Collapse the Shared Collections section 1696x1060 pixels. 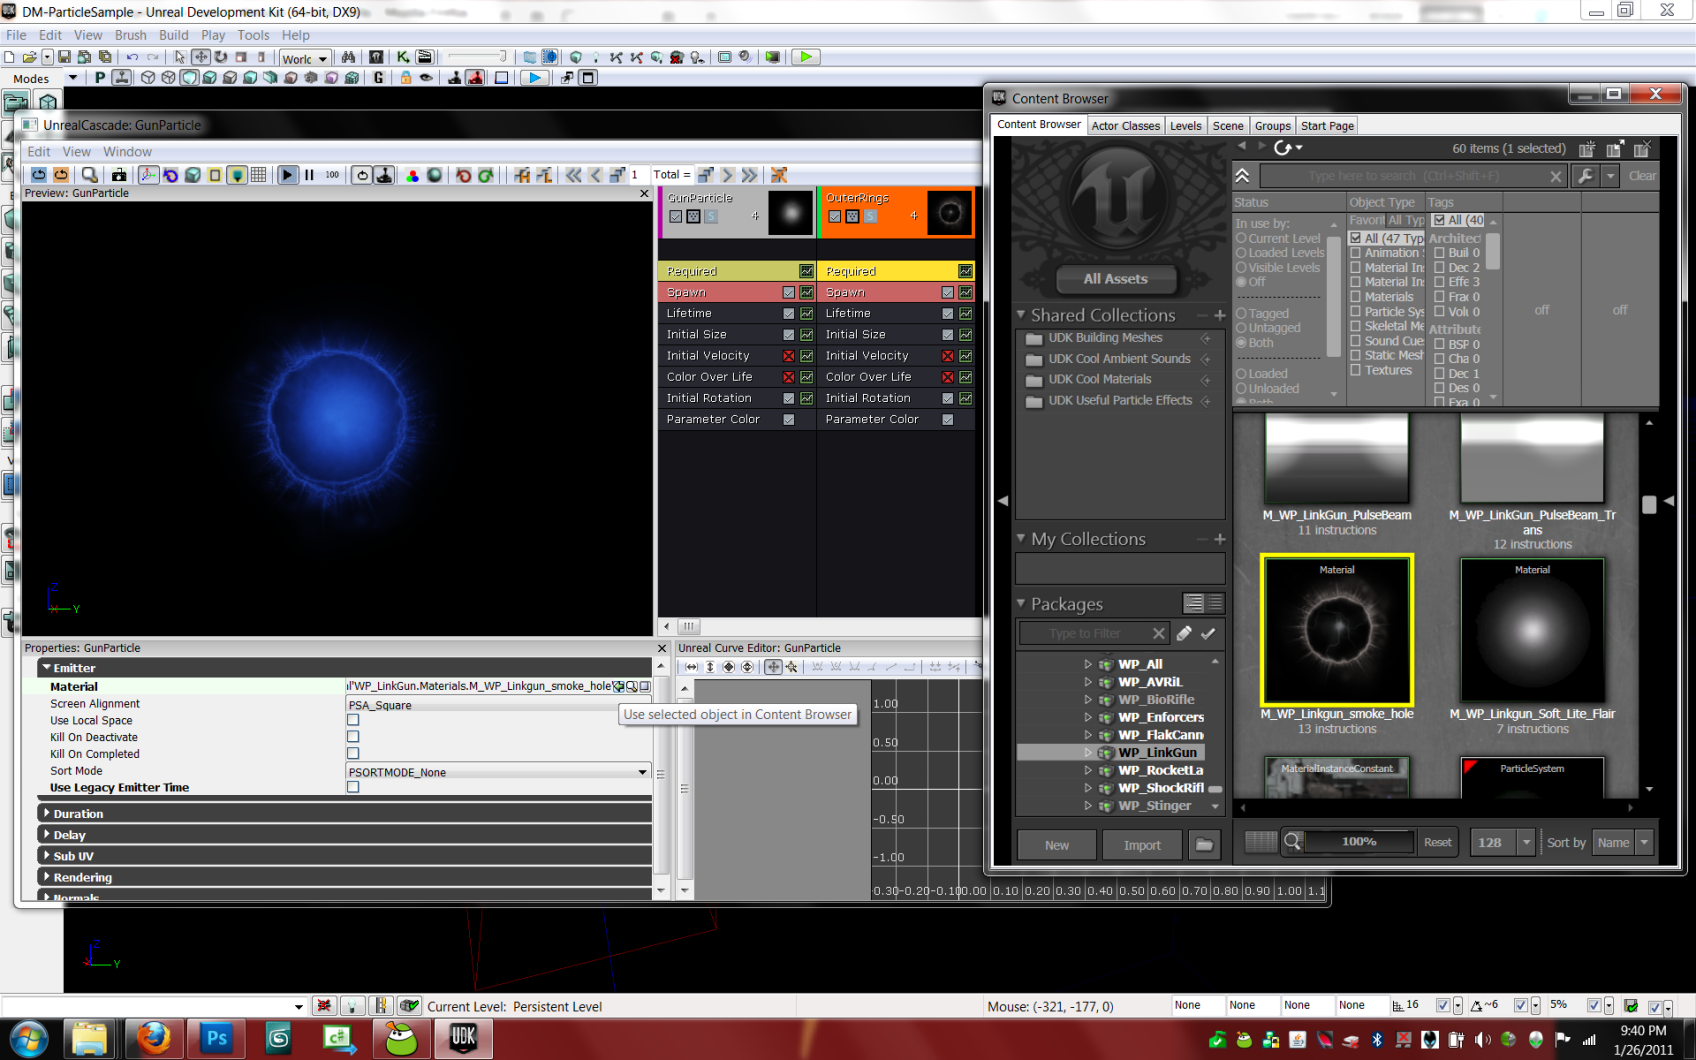[1021, 314]
